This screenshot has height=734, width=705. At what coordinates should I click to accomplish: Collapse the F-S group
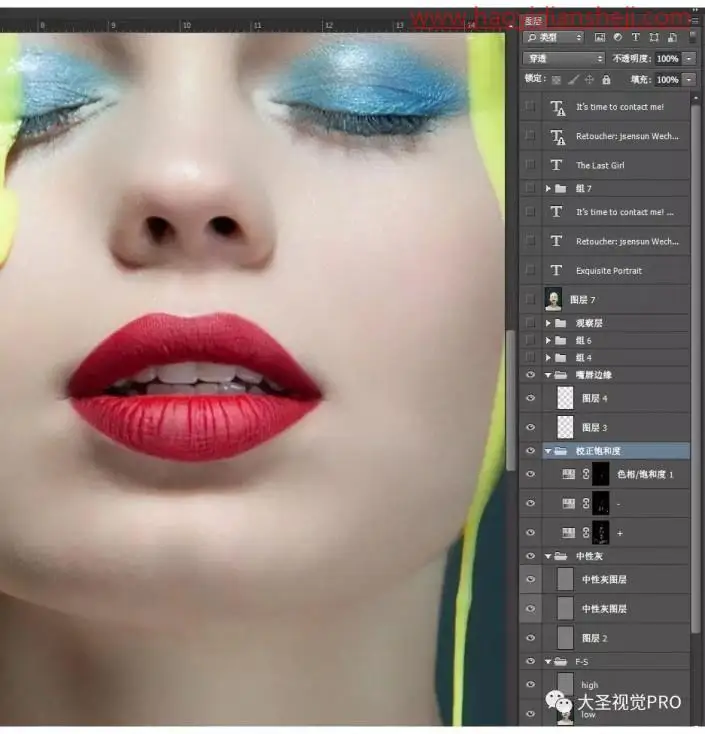click(548, 661)
